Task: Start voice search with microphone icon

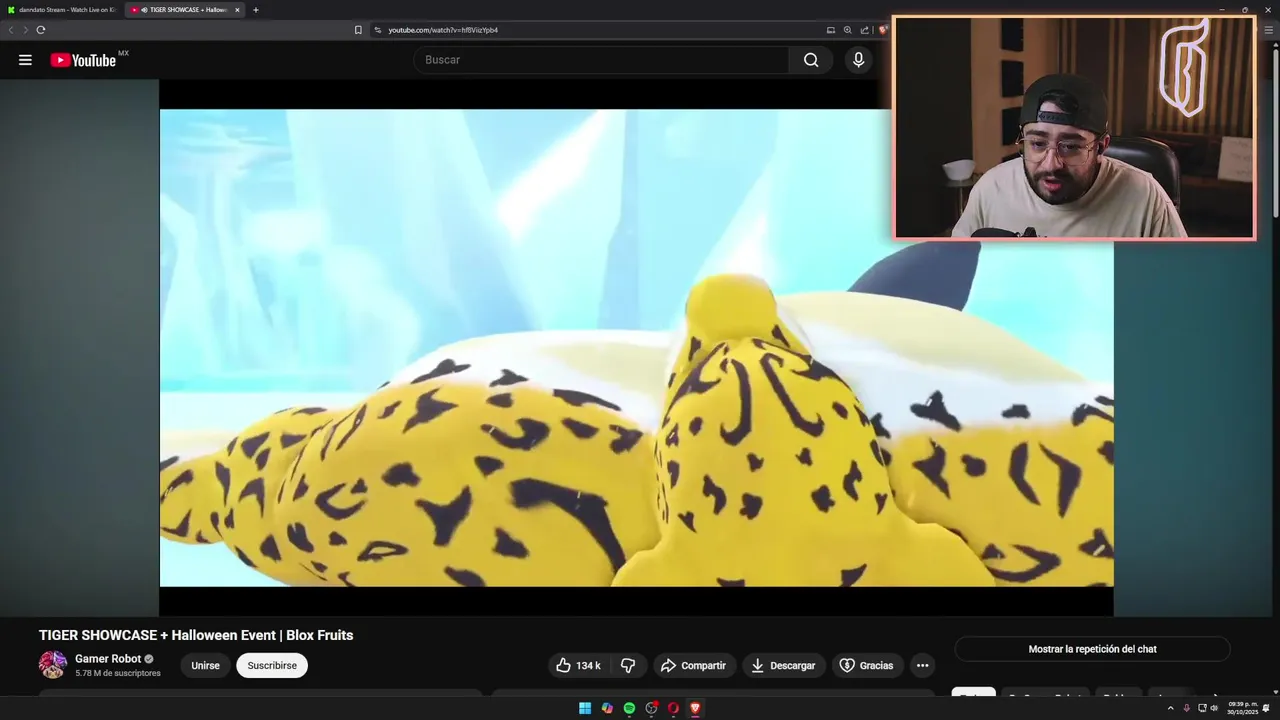Action: (858, 60)
